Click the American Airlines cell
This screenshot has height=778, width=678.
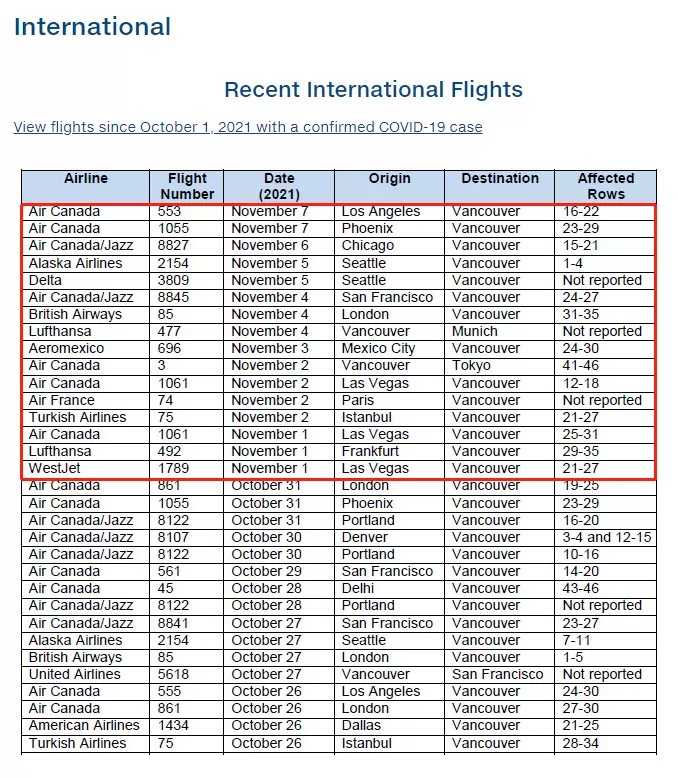(x=85, y=725)
